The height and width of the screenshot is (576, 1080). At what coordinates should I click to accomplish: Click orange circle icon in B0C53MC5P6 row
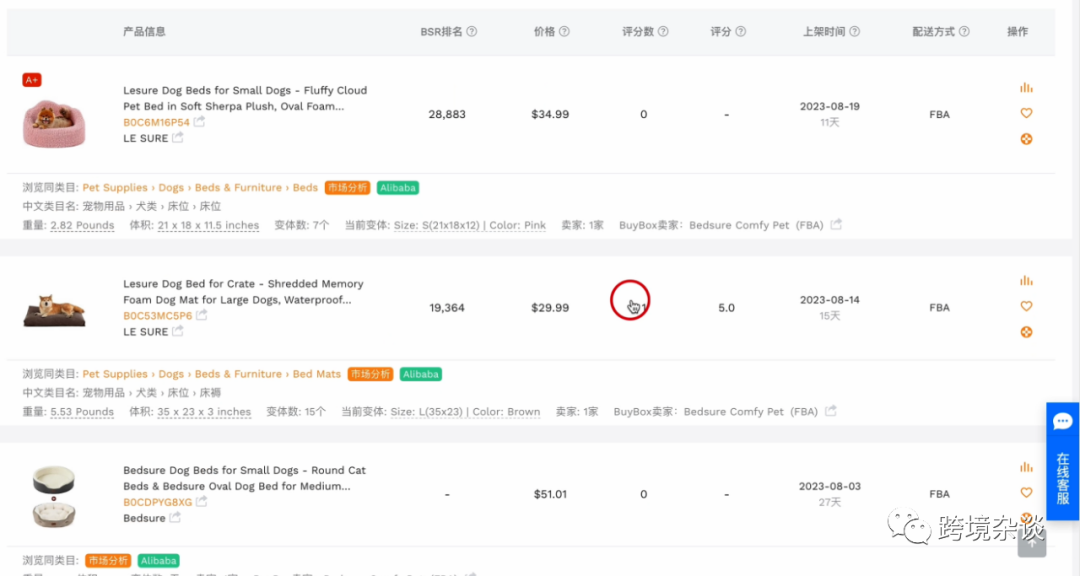(1026, 332)
